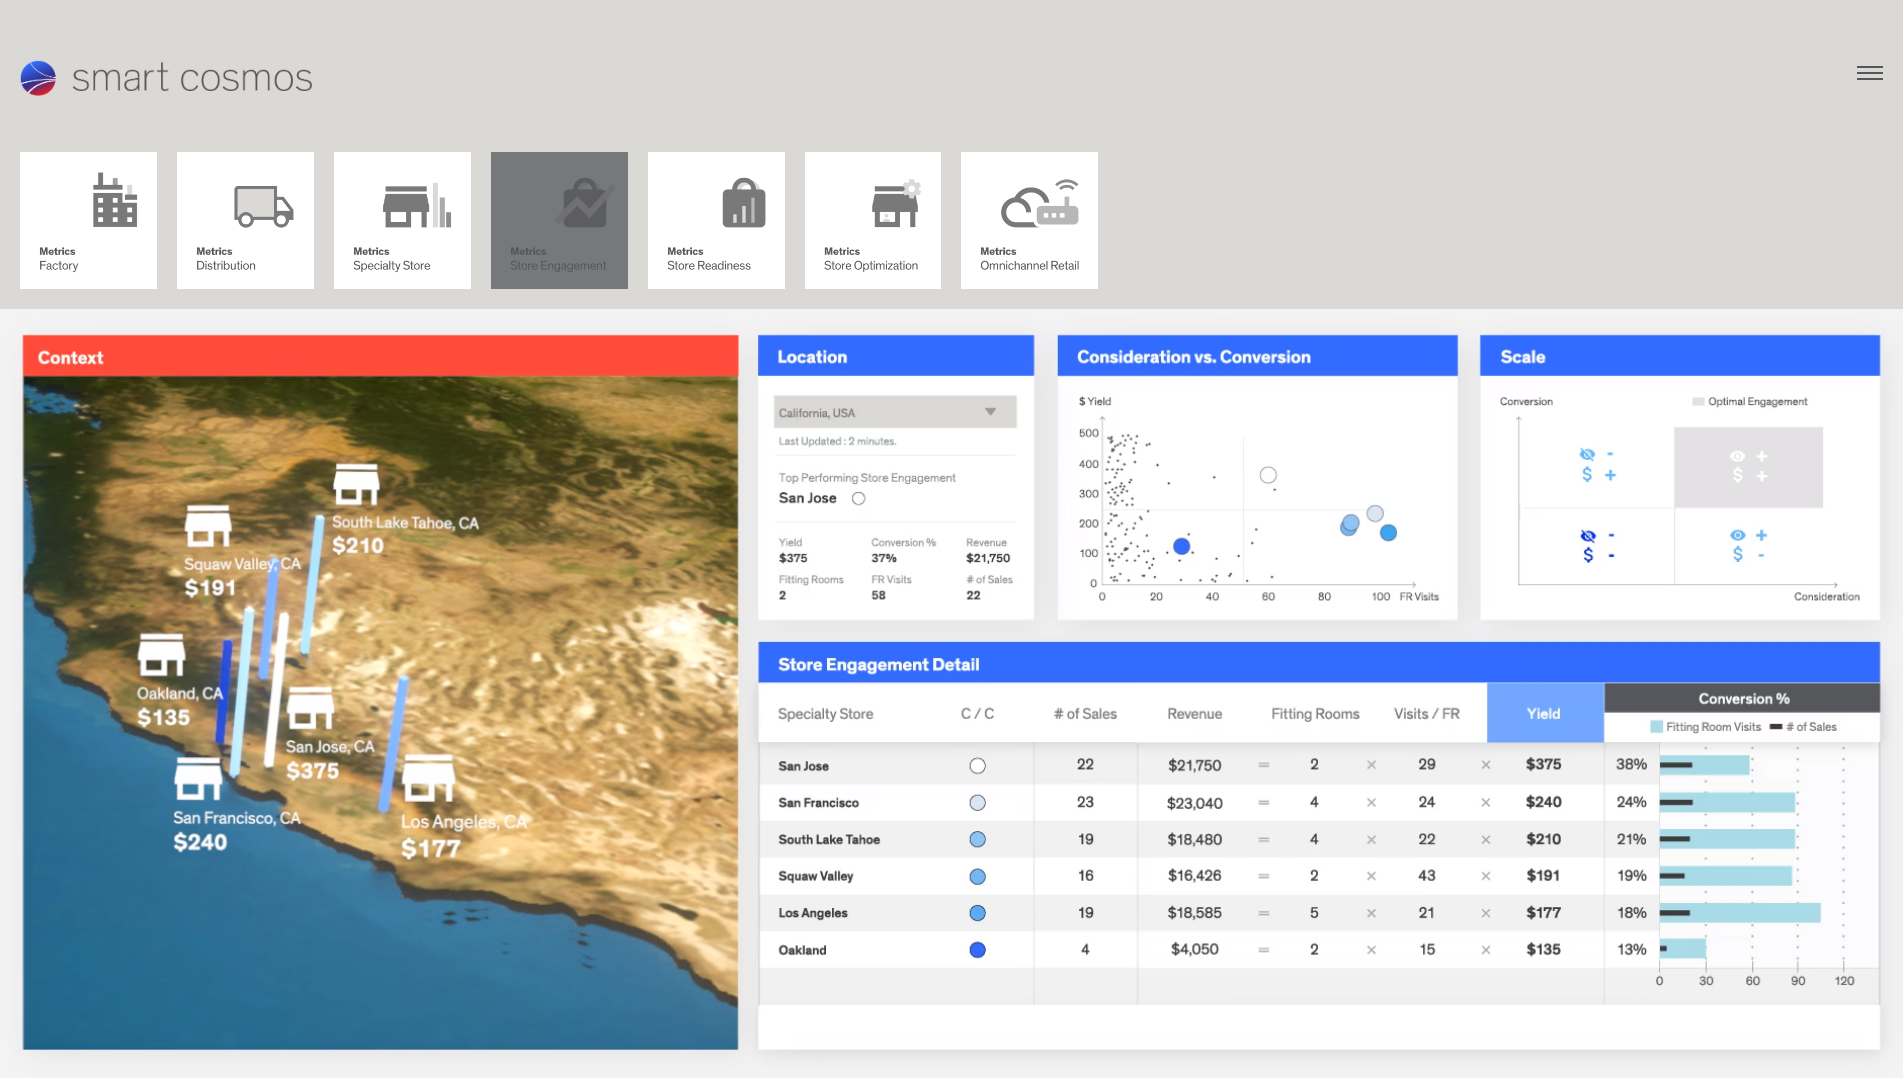Click the Fitting Room Visits bar for Los Angeles

(x=1740, y=912)
